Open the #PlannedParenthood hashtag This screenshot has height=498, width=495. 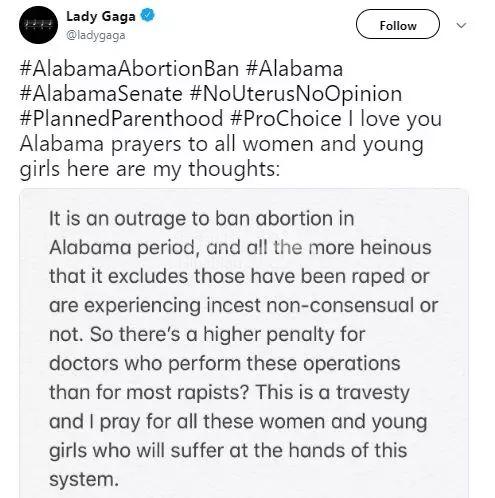(121, 119)
